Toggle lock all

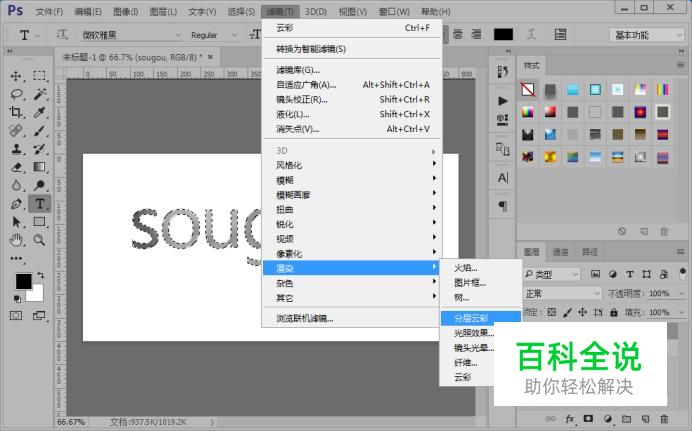click(614, 312)
